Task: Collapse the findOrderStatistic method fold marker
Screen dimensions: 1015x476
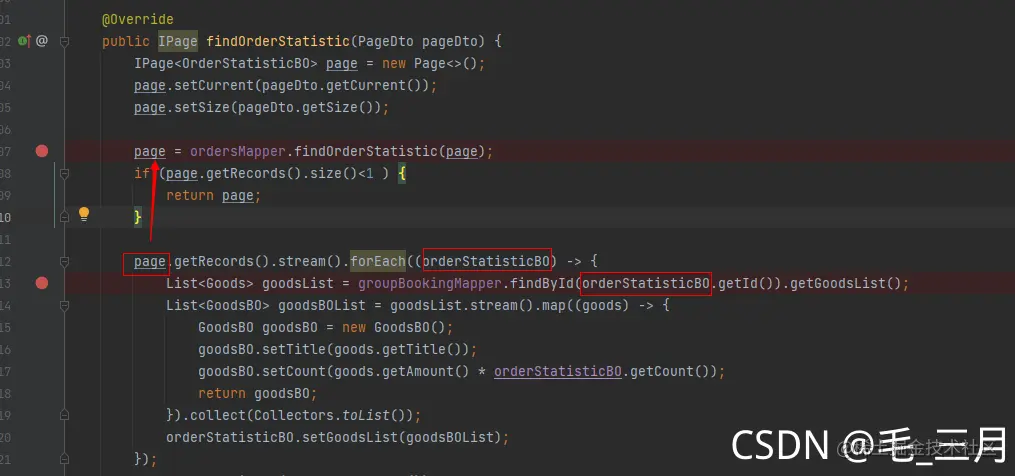Action: point(64,41)
